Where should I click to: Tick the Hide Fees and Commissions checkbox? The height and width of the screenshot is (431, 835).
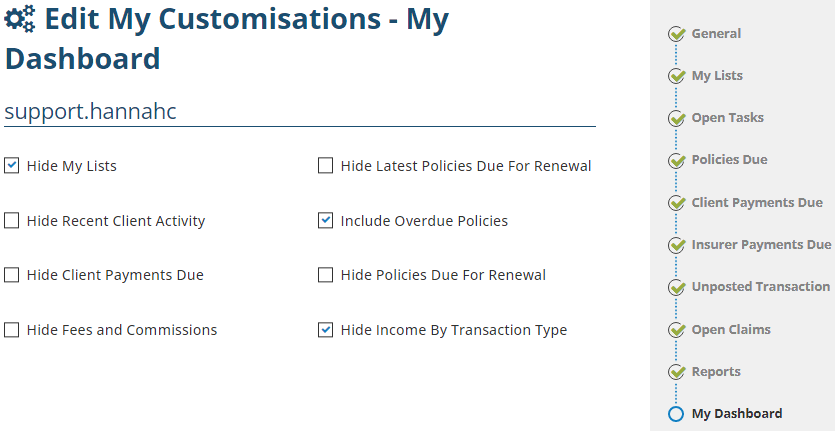pyautogui.click(x=12, y=330)
